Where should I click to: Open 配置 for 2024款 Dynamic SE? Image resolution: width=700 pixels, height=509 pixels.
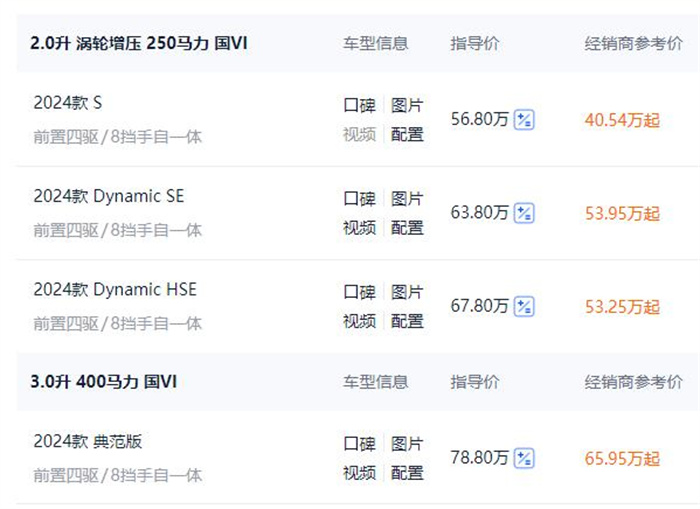tap(407, 228)
